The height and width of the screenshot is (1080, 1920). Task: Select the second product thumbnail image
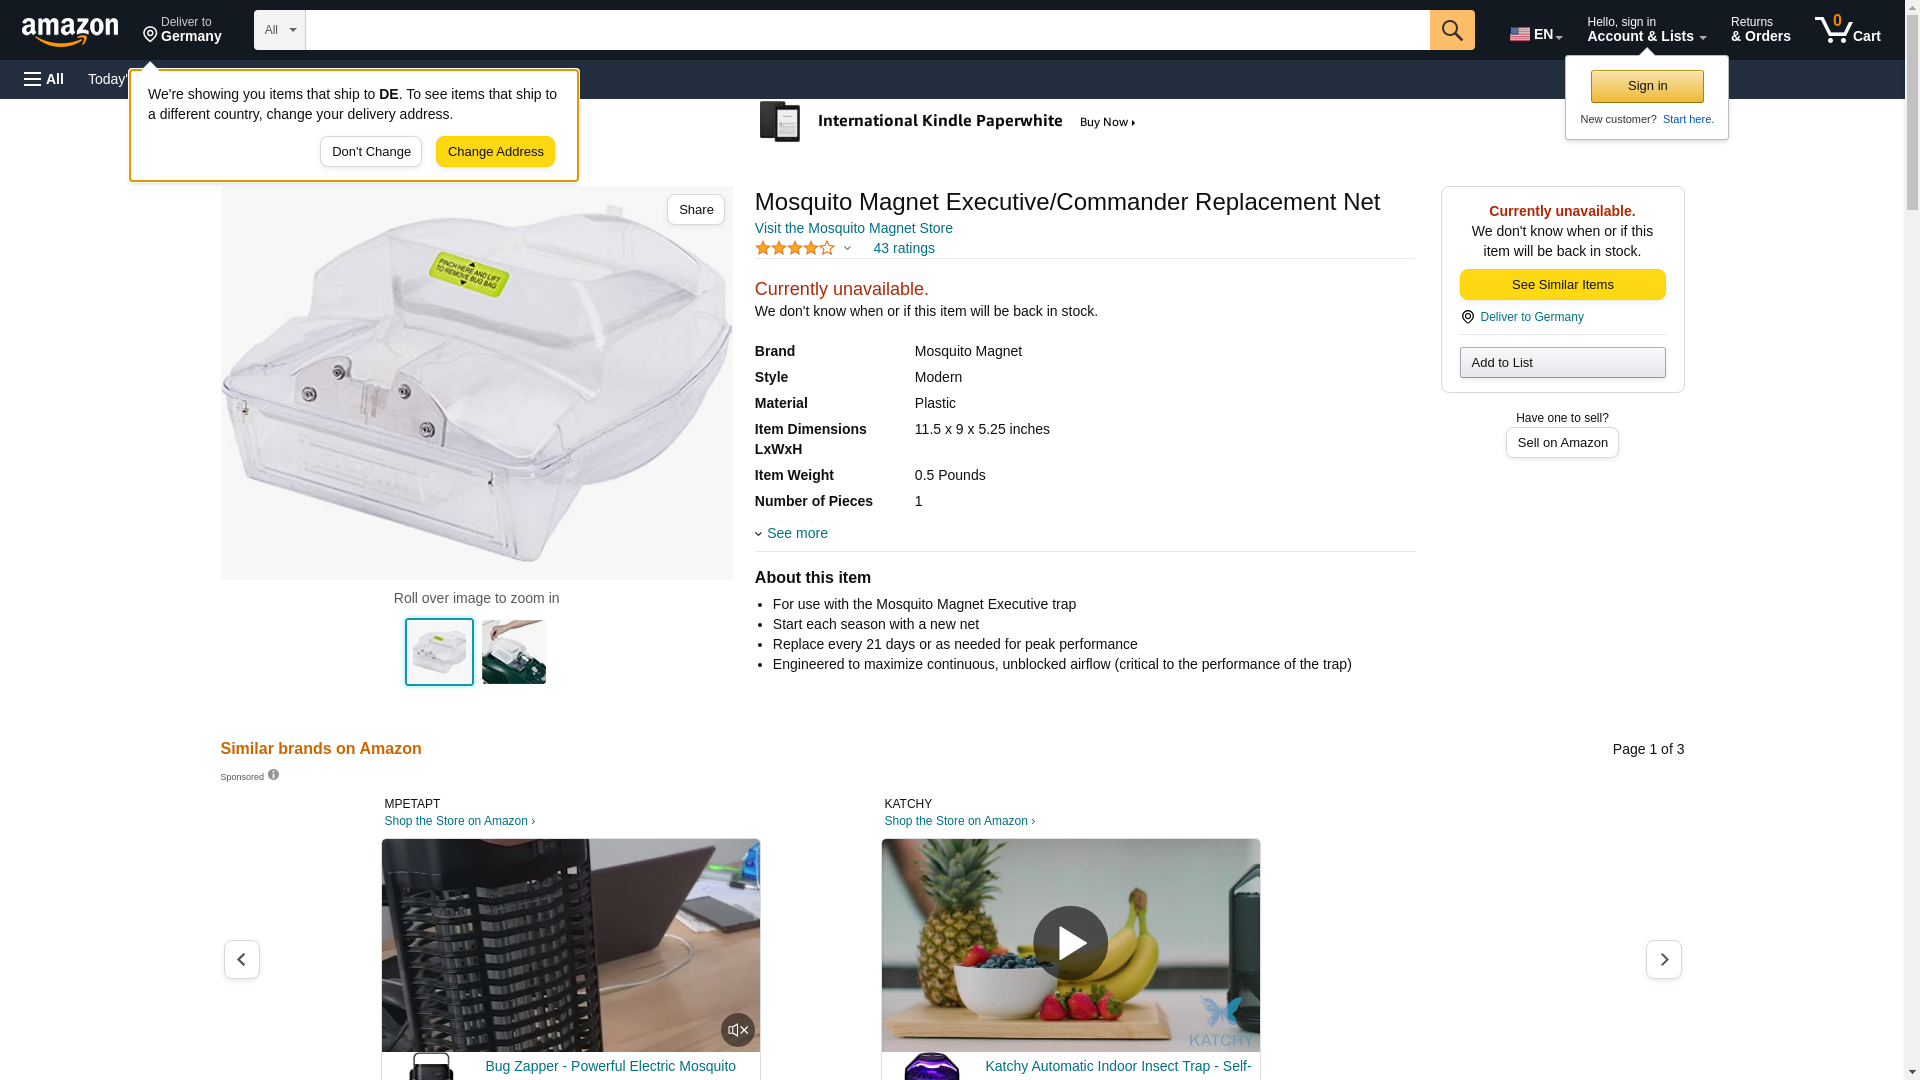514,652
